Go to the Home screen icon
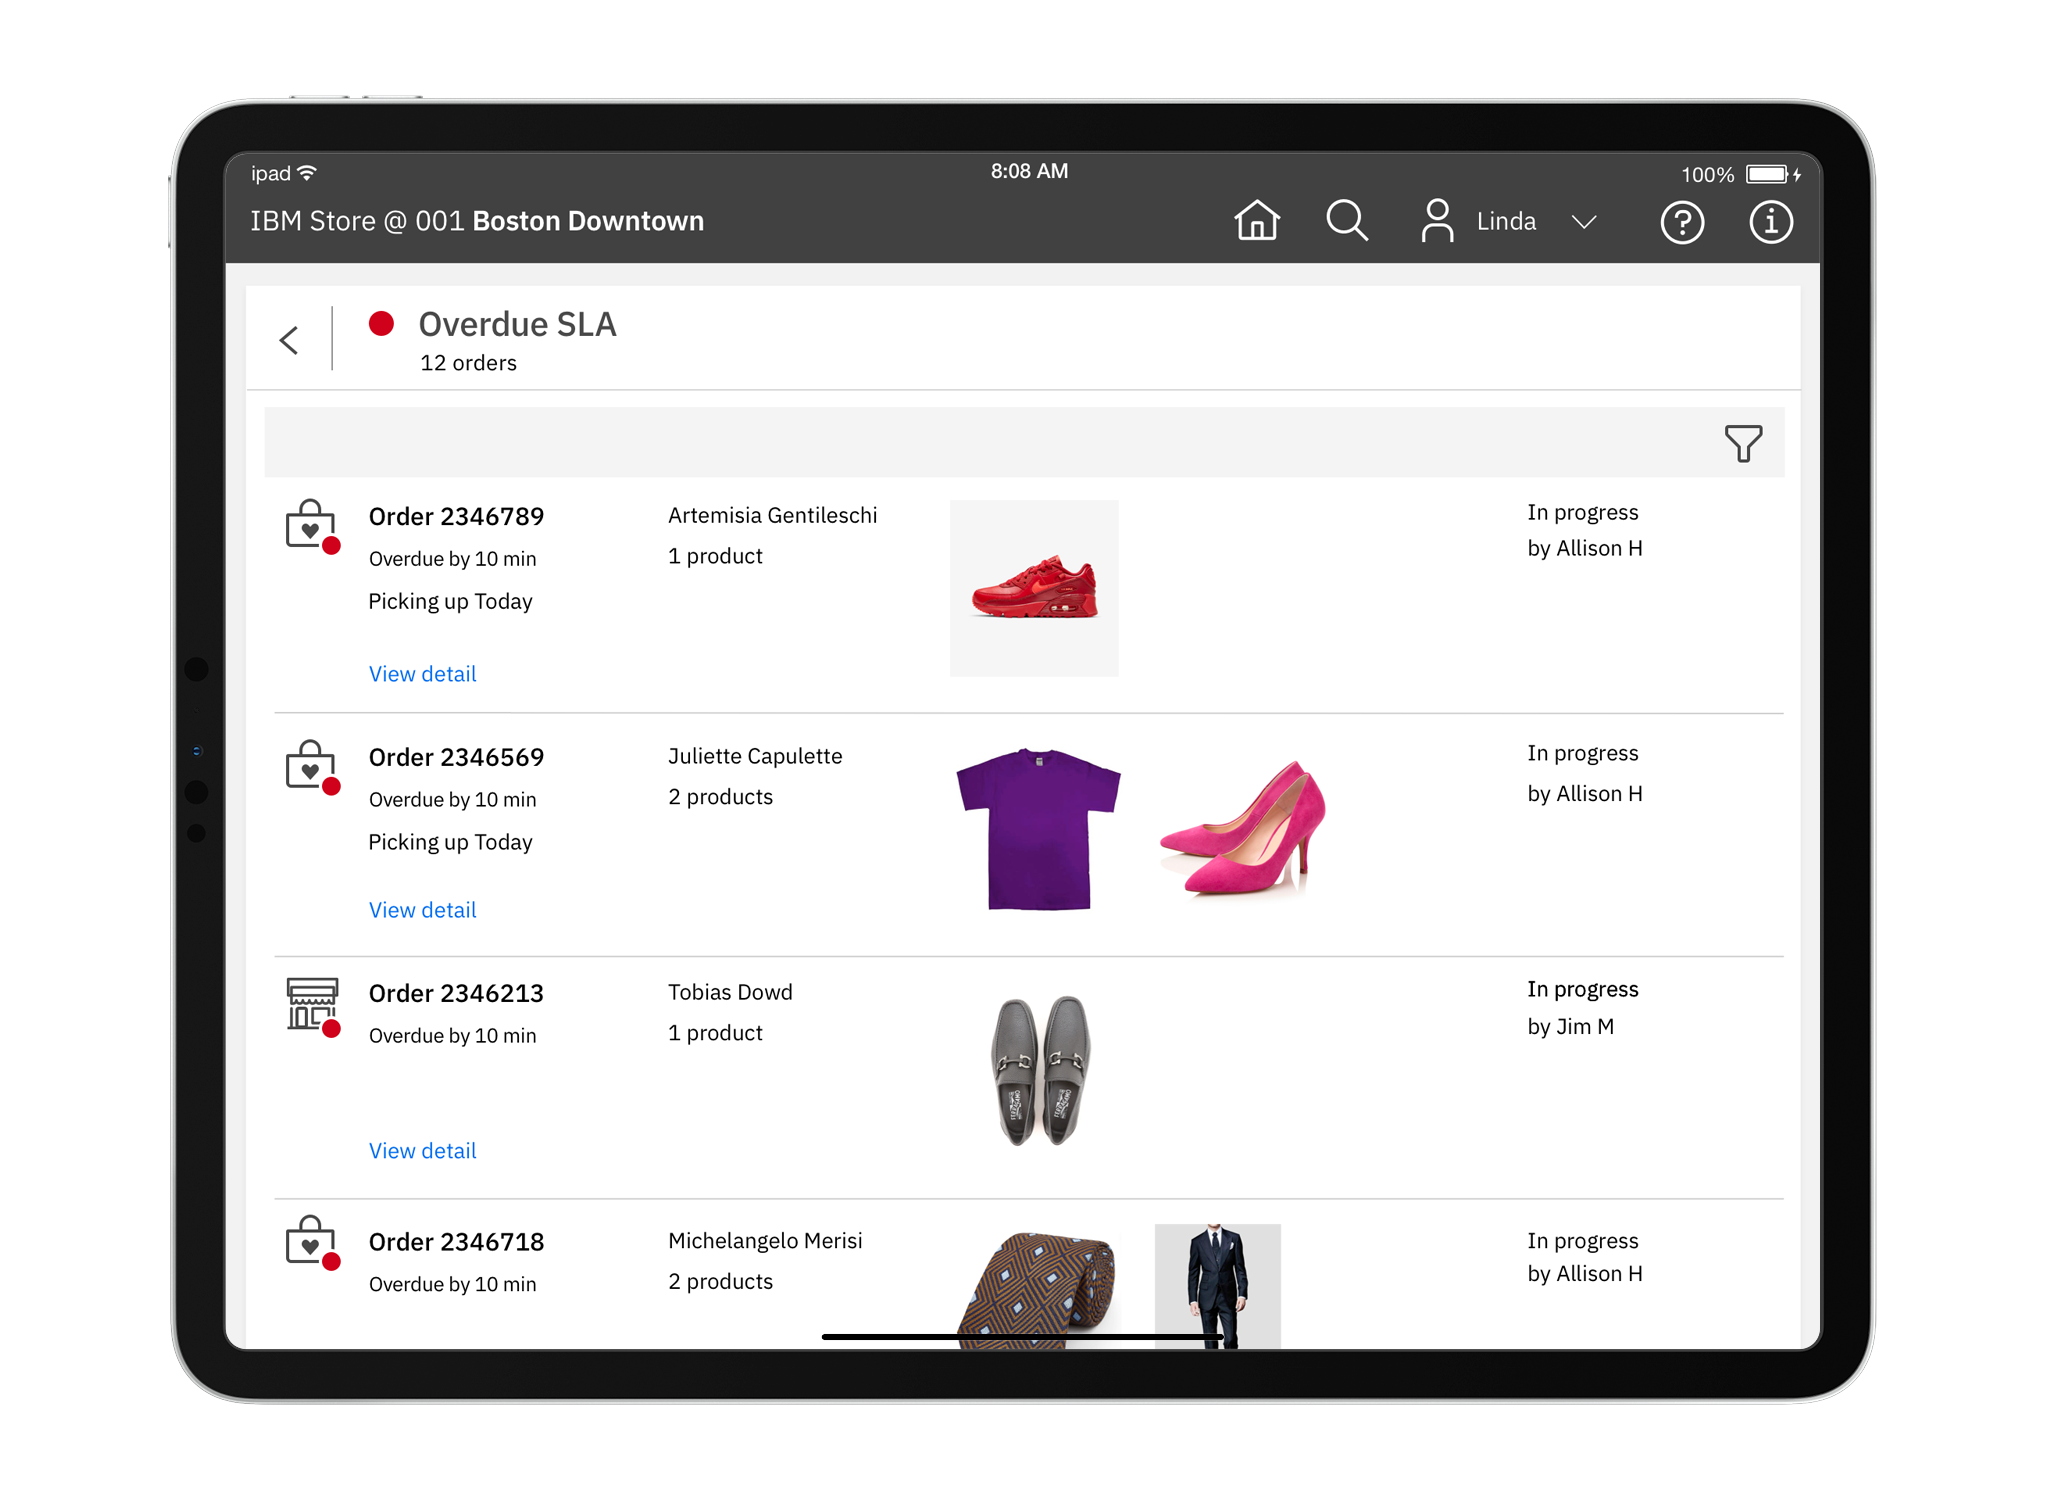This screenshot has width=2048, height=1500. [x=1256, y=221]
